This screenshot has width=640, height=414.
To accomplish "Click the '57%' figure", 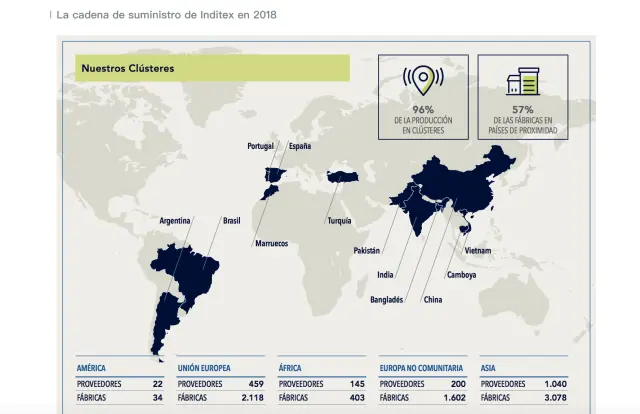I will (523, 109).
